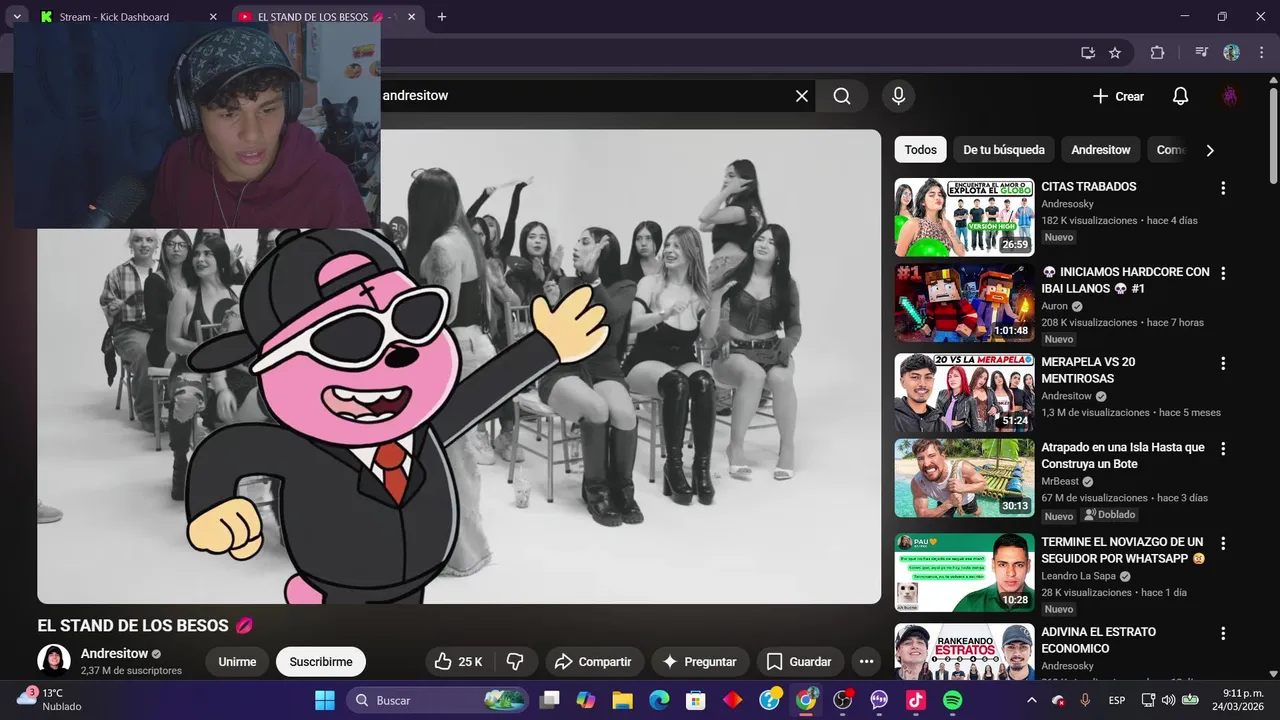Viewport: 1280px width, 720px height.
Task: Open the Windows Start menu
Action: pos(325,700)
